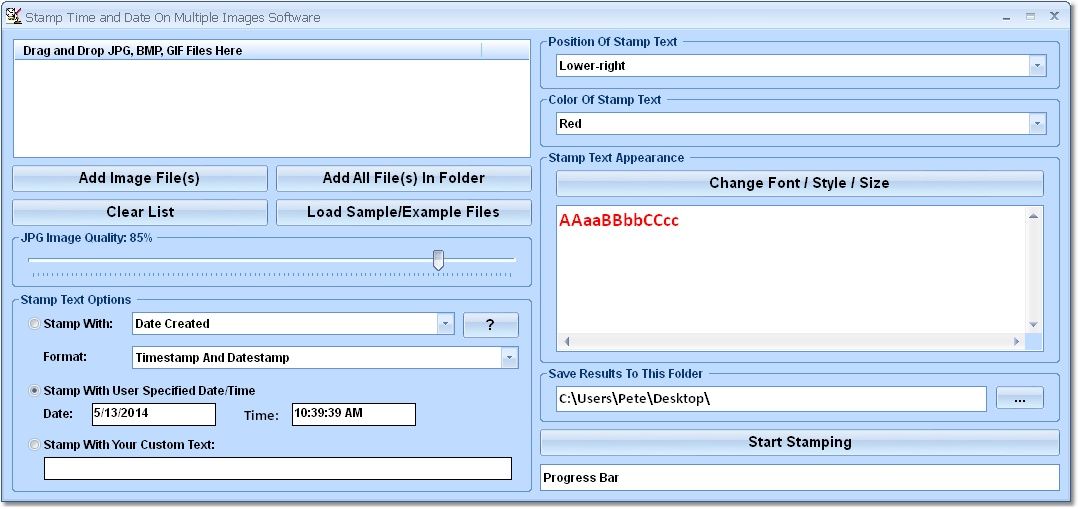Click the Date field showing 5/13/2014

click(153, 414)
